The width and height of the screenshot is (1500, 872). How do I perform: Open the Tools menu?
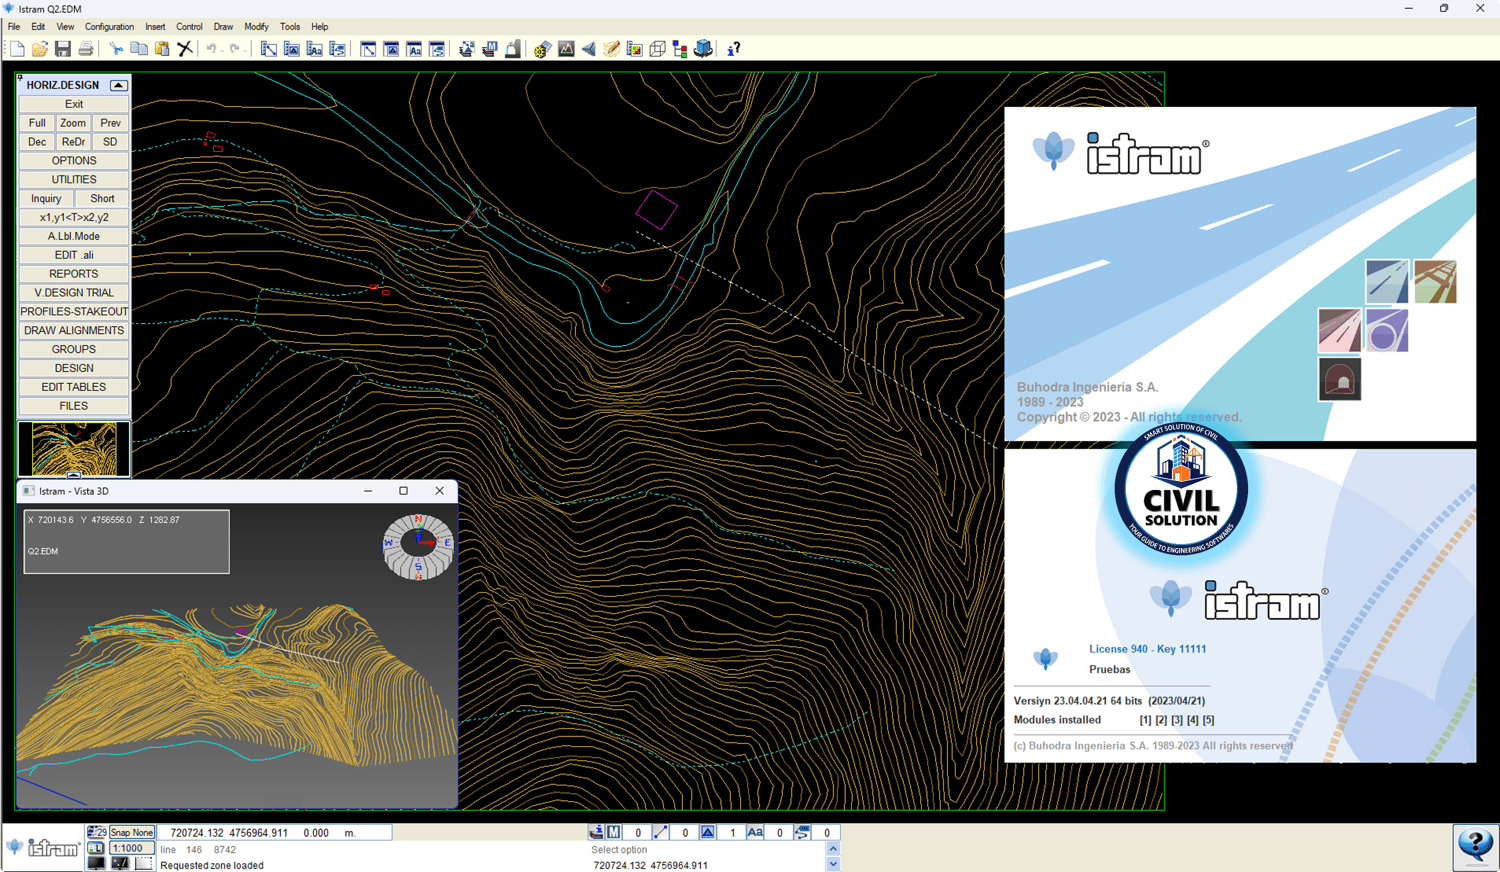pos(290,27)
